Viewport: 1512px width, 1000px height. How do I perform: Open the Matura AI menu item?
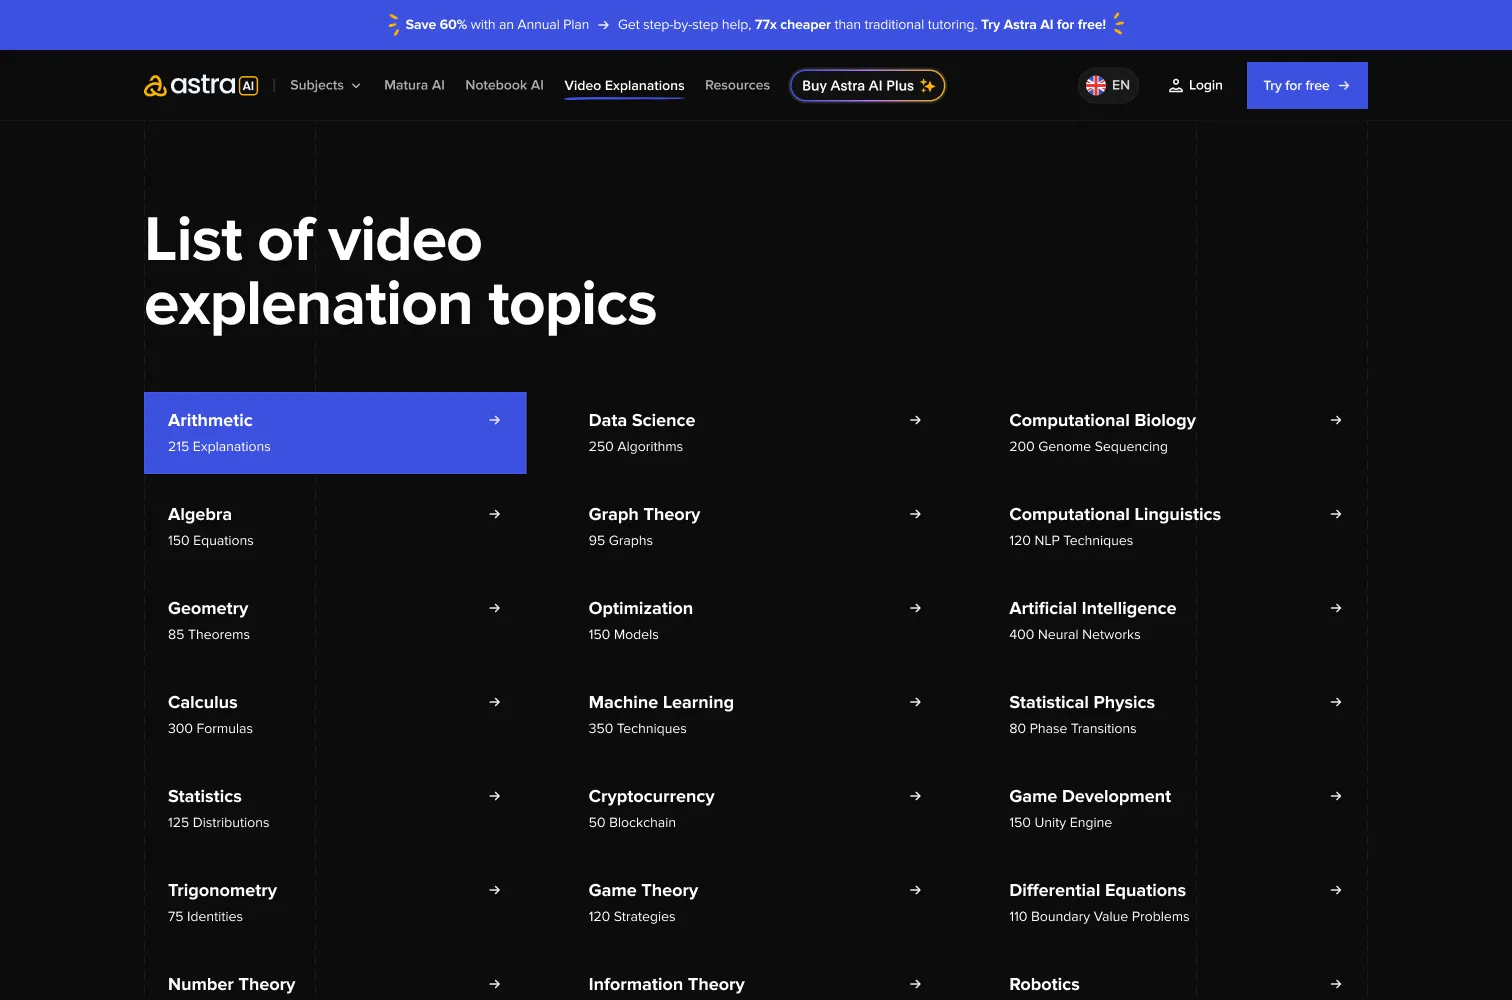[414, 86]
